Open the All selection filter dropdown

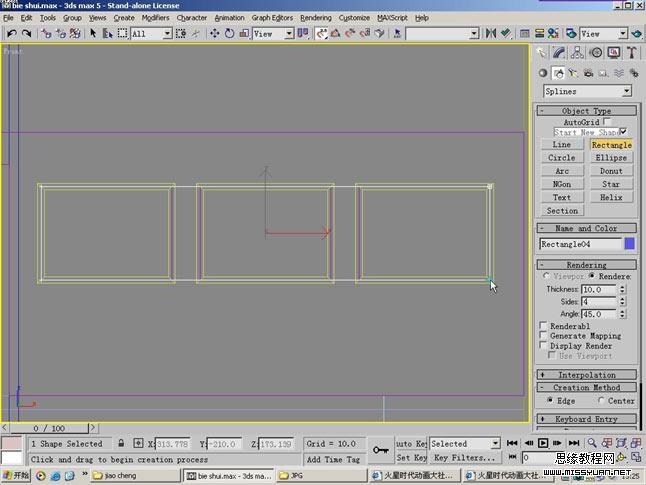point(151,33)
